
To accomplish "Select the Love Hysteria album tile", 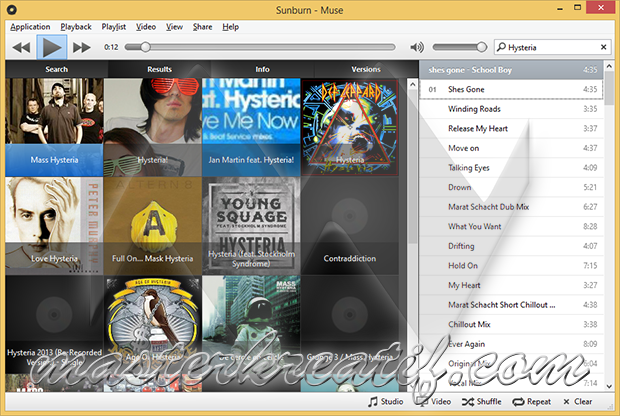I will pos(54,226).
